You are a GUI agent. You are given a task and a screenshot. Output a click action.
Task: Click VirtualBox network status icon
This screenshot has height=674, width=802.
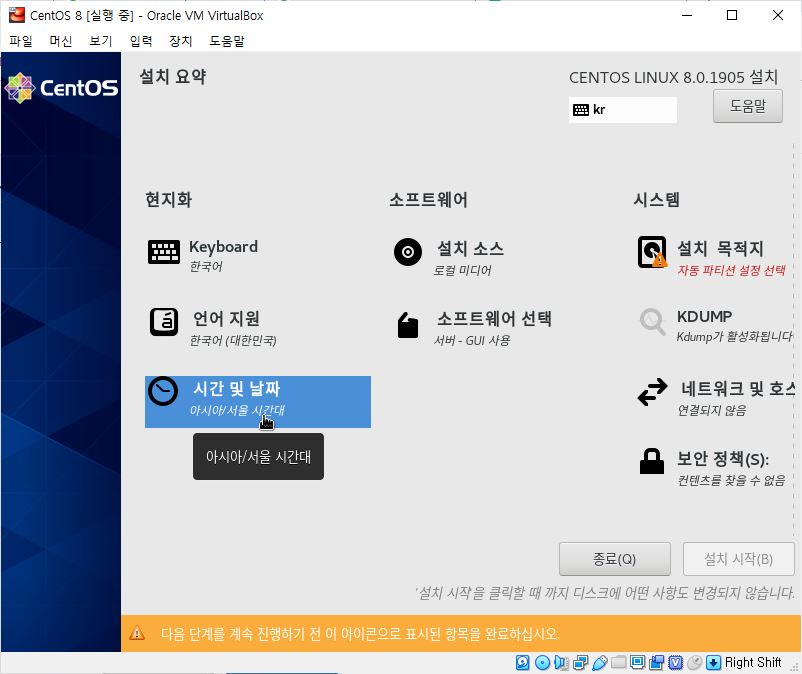[x=581, y=663]
